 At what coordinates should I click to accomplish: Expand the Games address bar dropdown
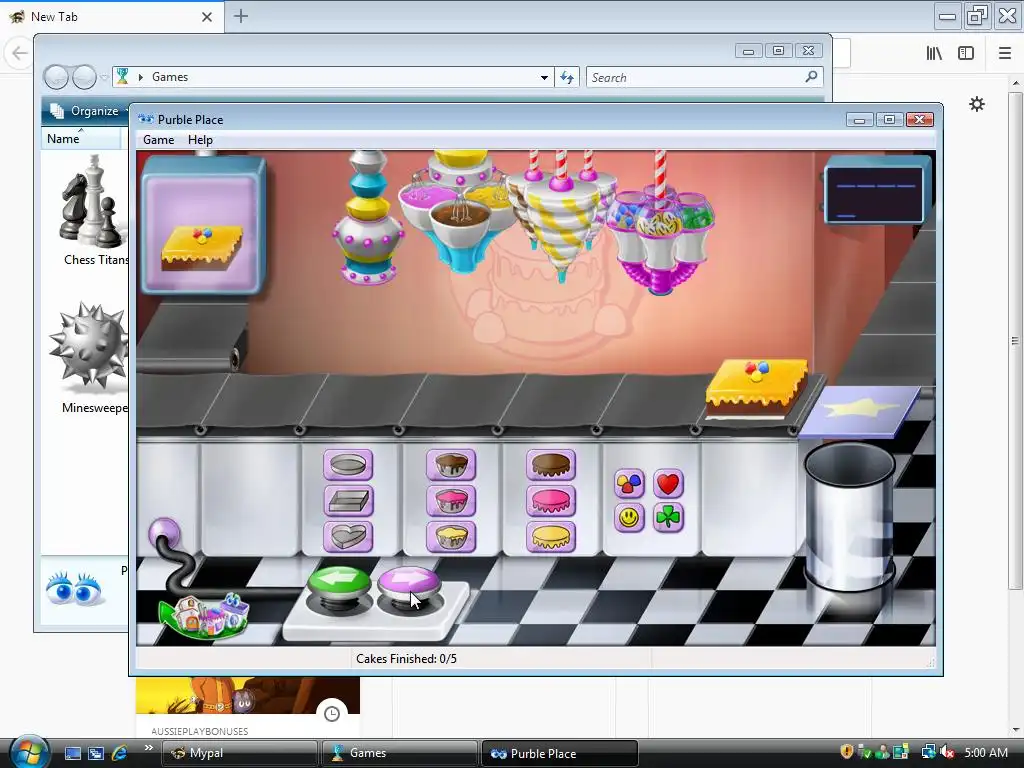[x=544, y=78]
